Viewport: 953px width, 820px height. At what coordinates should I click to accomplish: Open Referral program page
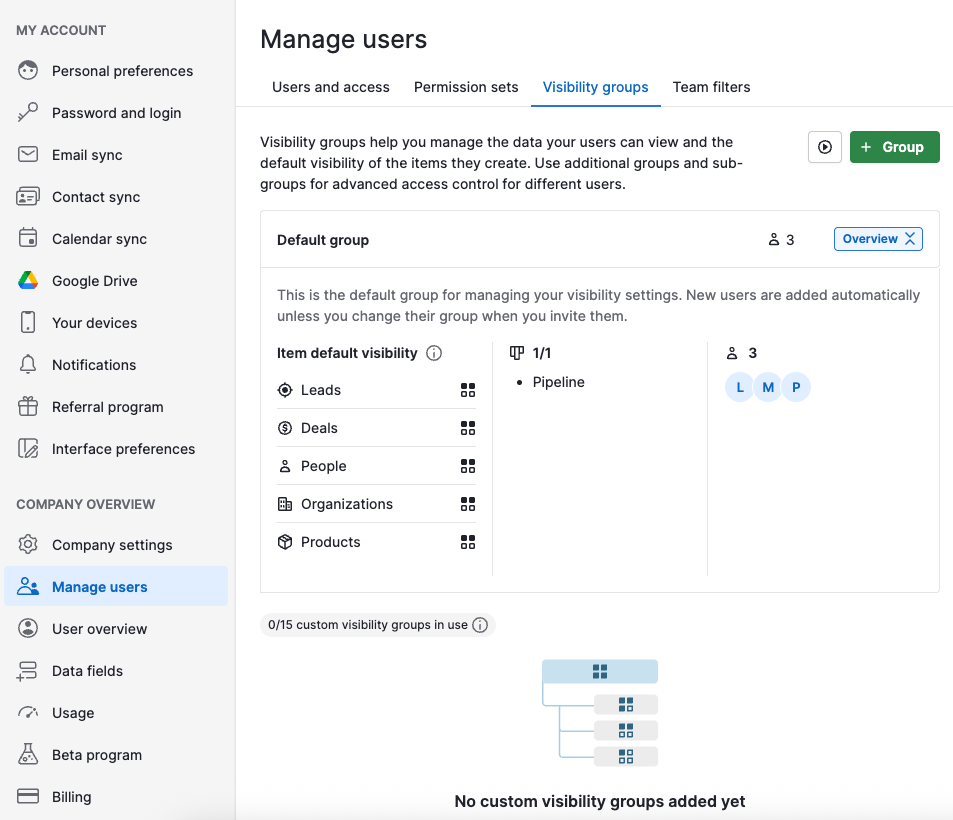(x=107, y=407)
